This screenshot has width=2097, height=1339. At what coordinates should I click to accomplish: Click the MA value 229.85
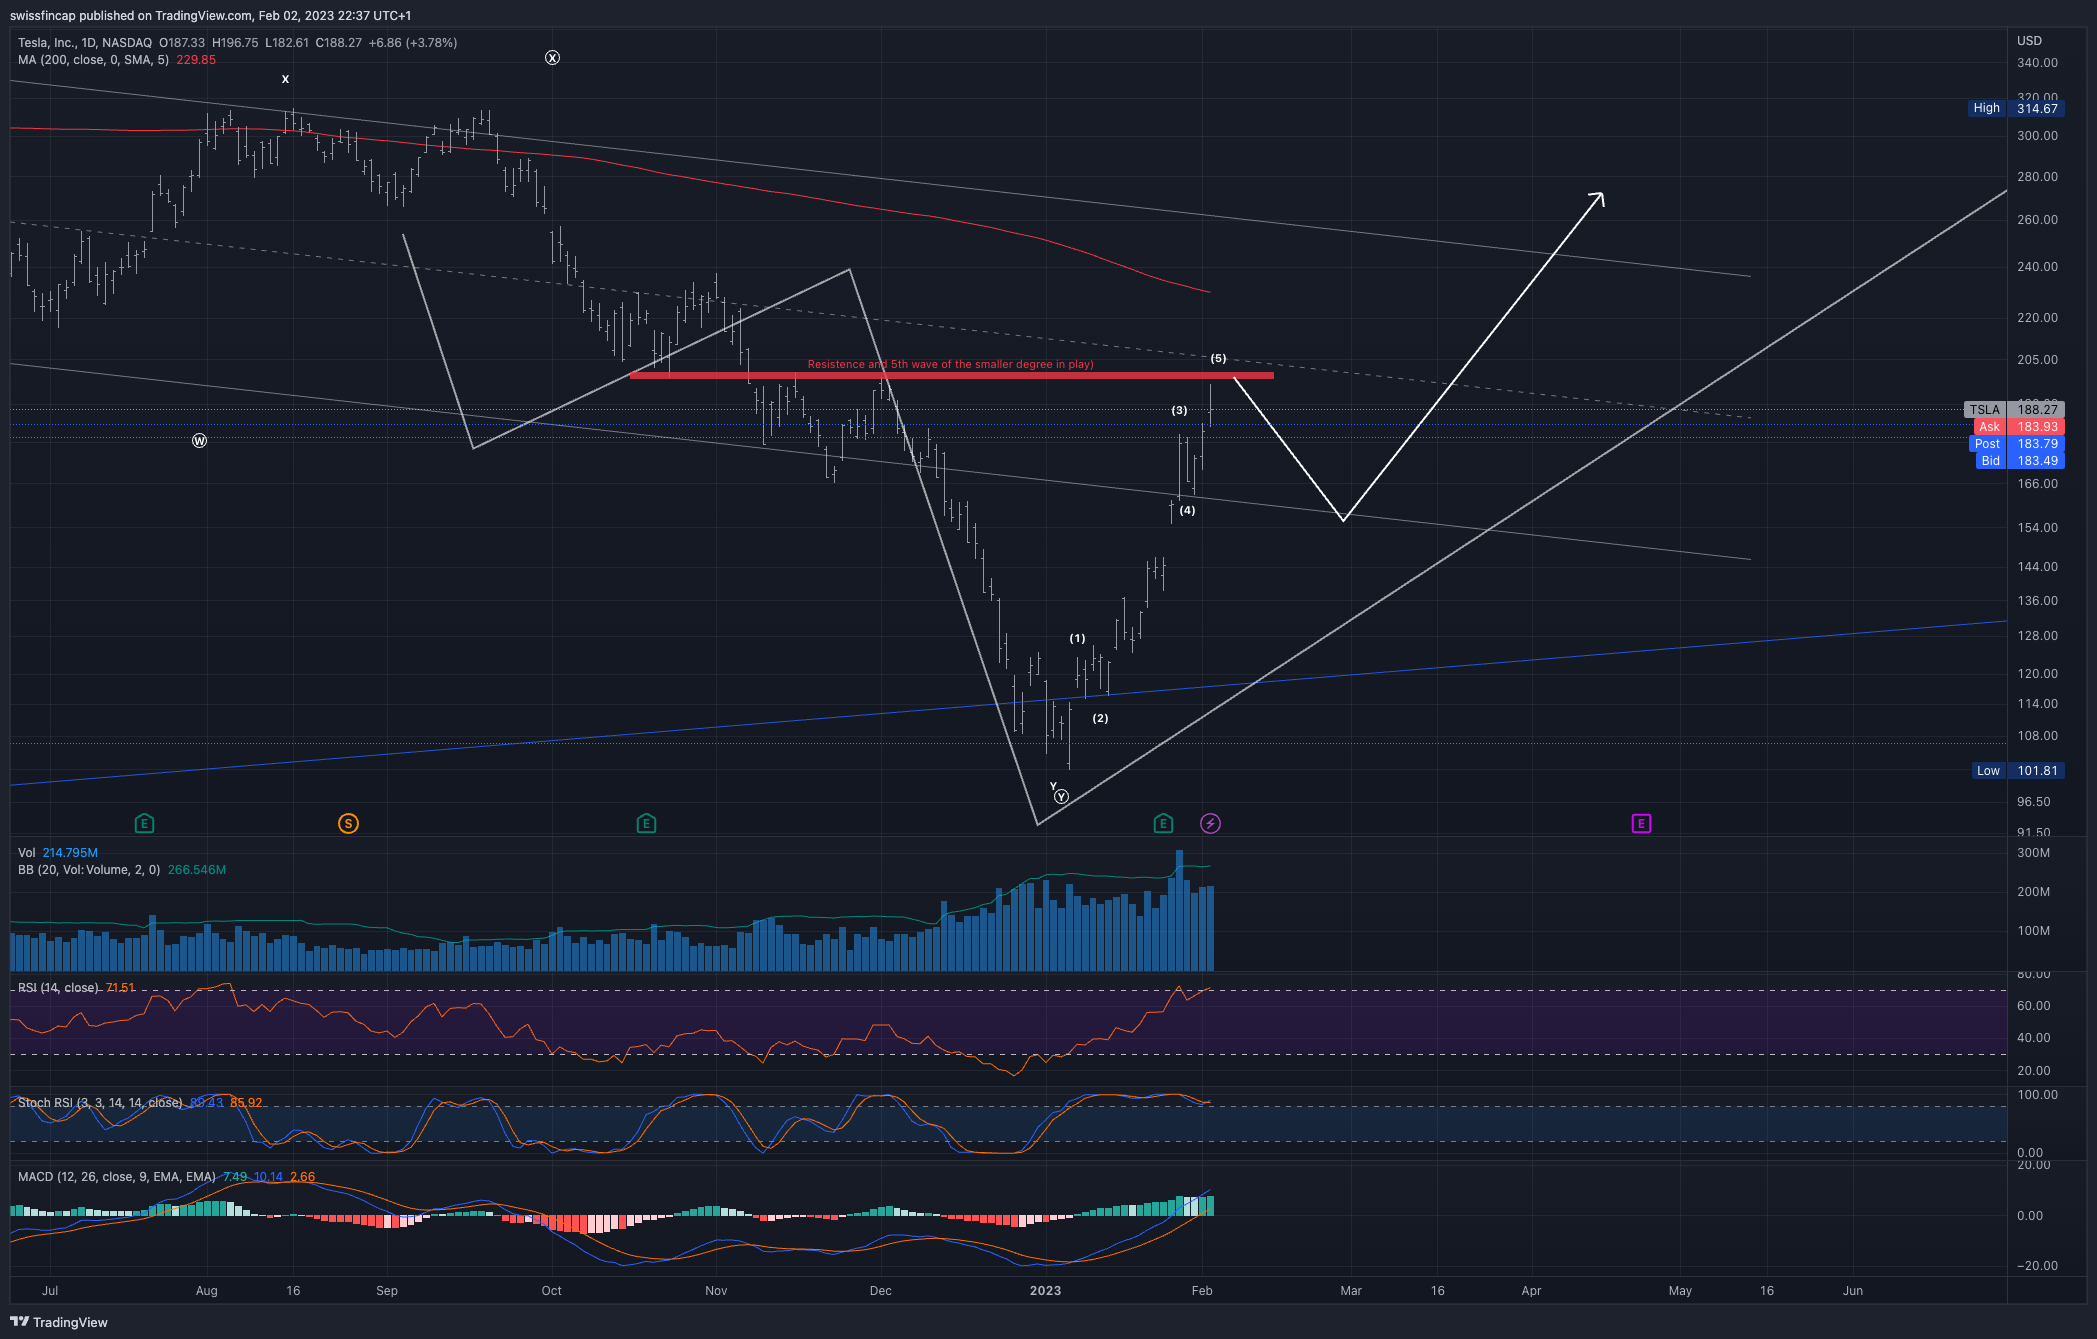pos(196,60)
